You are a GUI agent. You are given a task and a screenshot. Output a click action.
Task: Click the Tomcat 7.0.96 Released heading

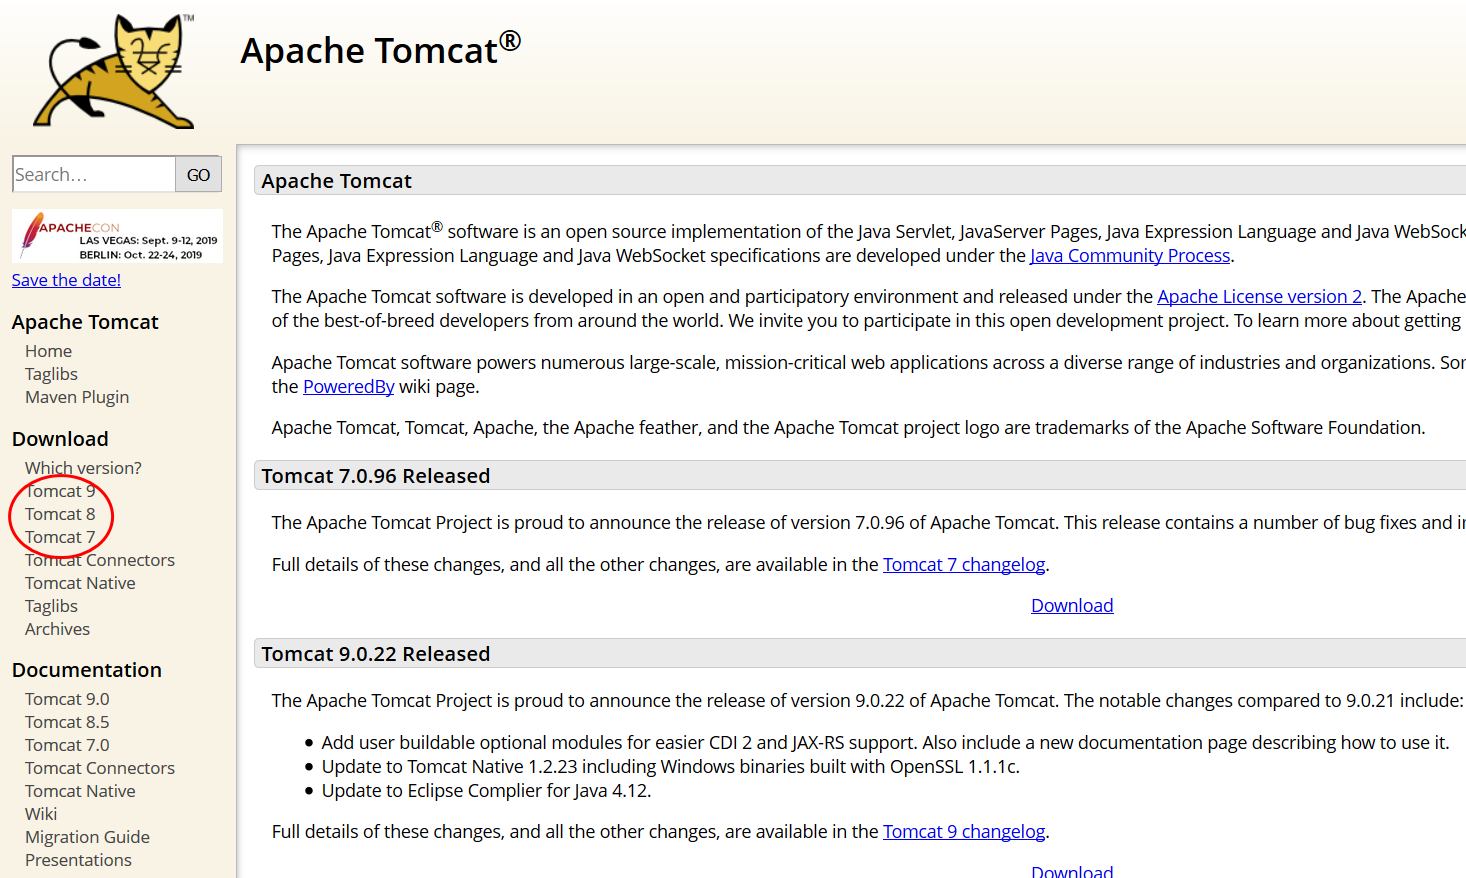376,476
